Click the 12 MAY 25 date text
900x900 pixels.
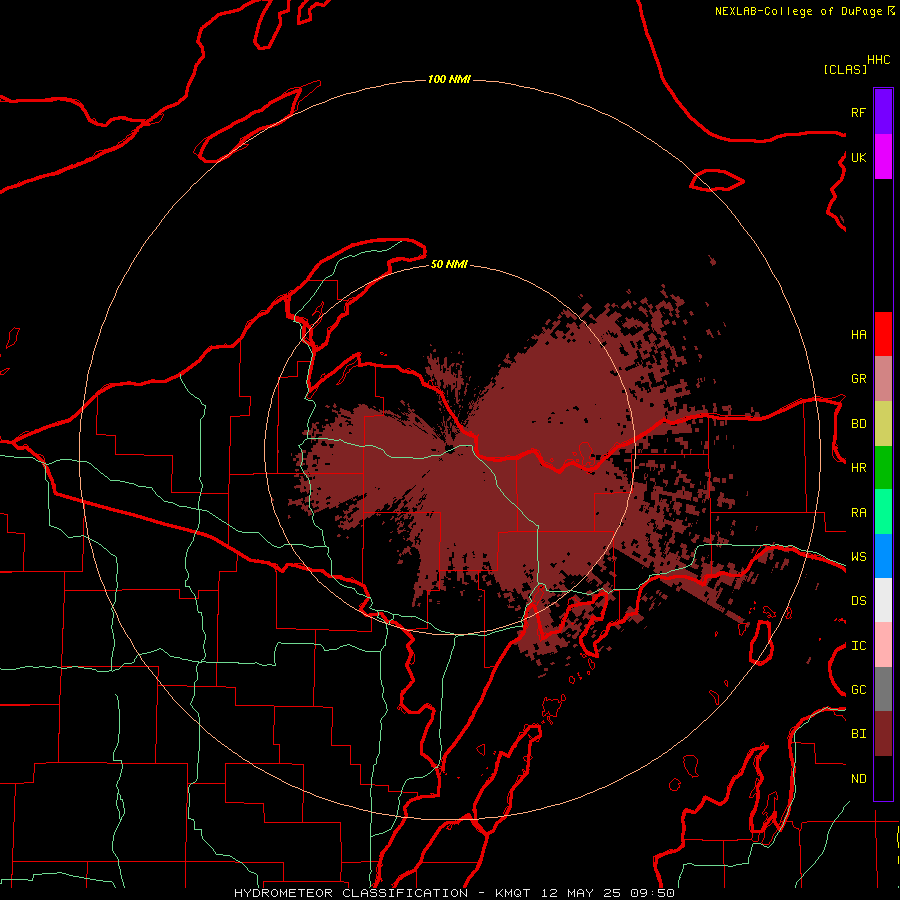click(581, 893)
